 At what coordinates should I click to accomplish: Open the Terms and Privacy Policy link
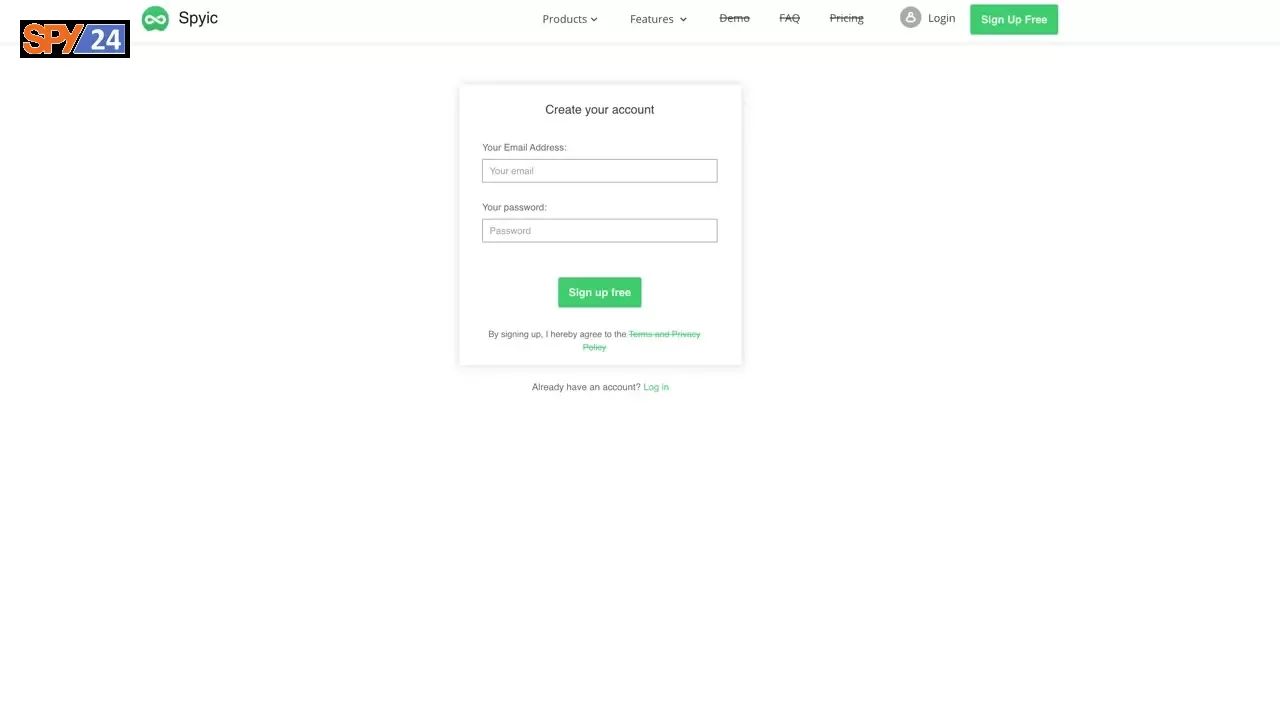click(642, 340)
